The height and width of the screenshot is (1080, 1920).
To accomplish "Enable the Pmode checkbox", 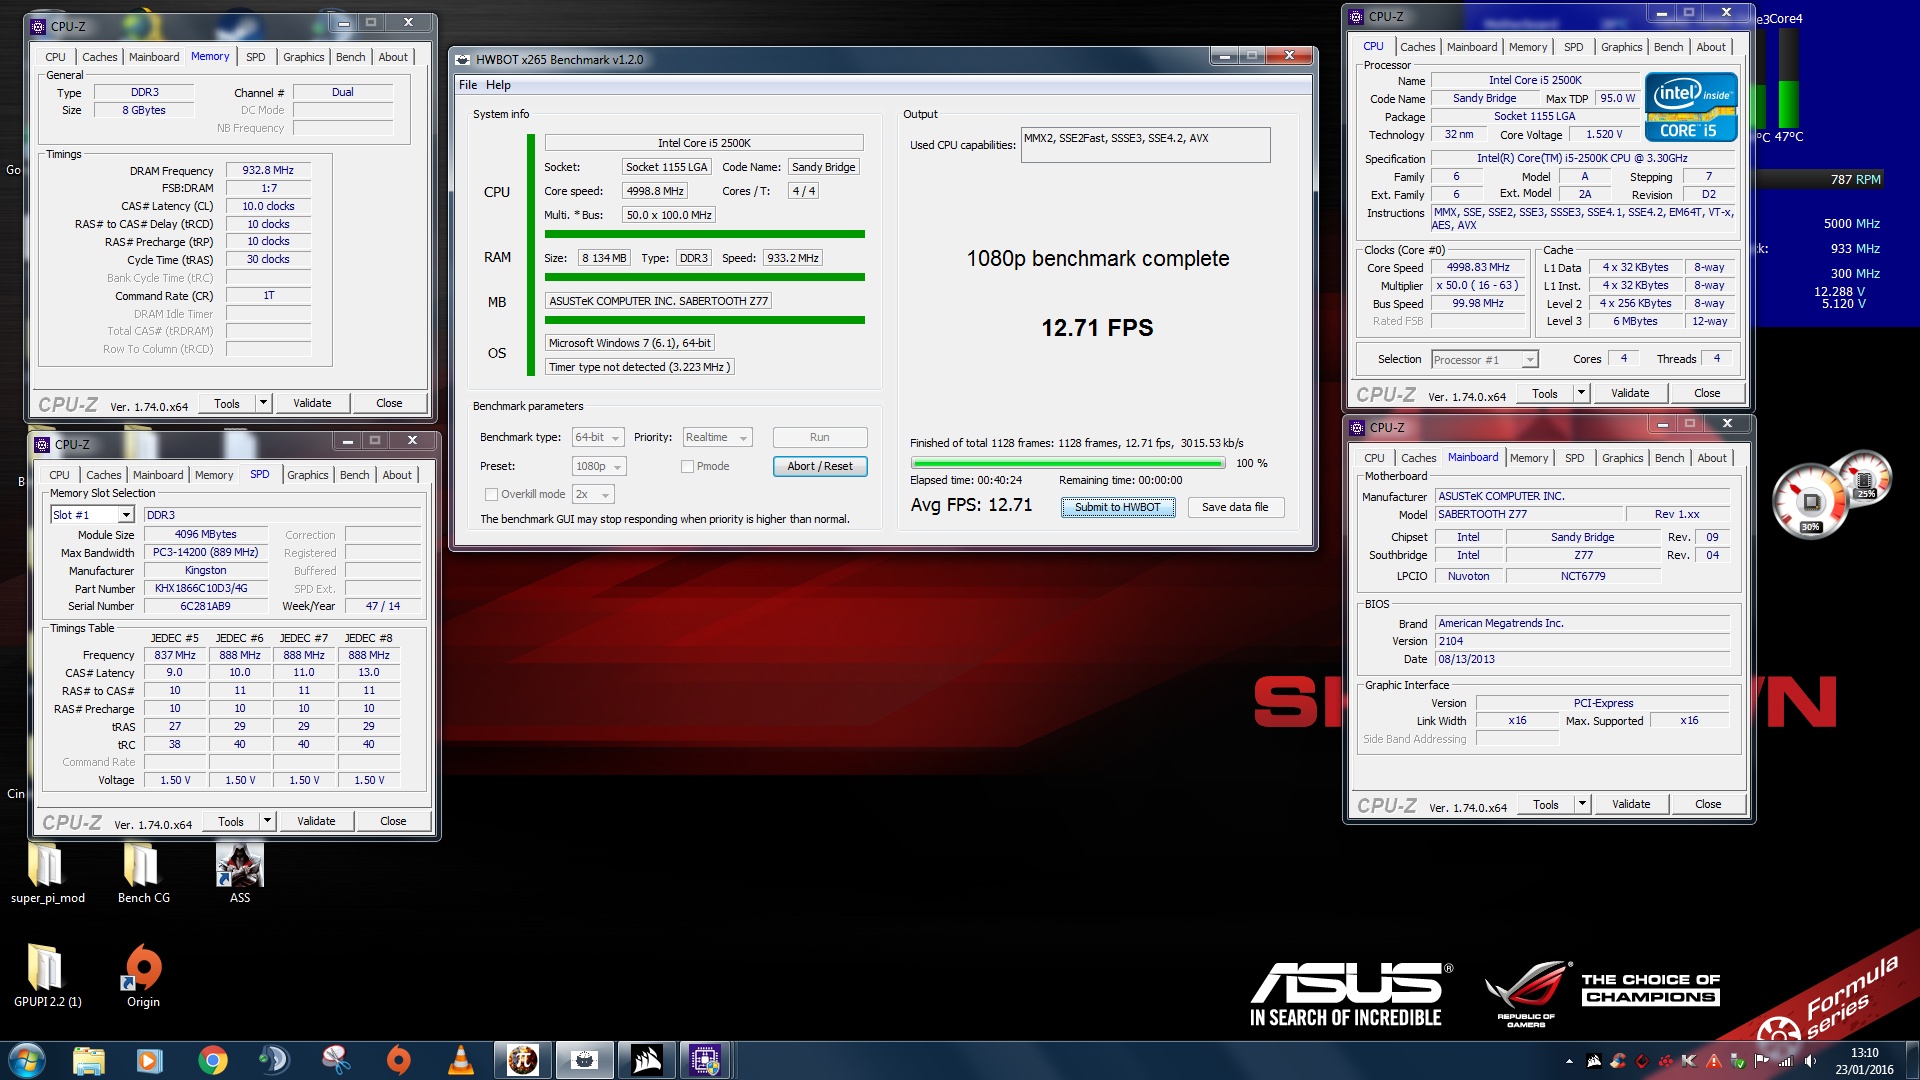I will point(687,466).
